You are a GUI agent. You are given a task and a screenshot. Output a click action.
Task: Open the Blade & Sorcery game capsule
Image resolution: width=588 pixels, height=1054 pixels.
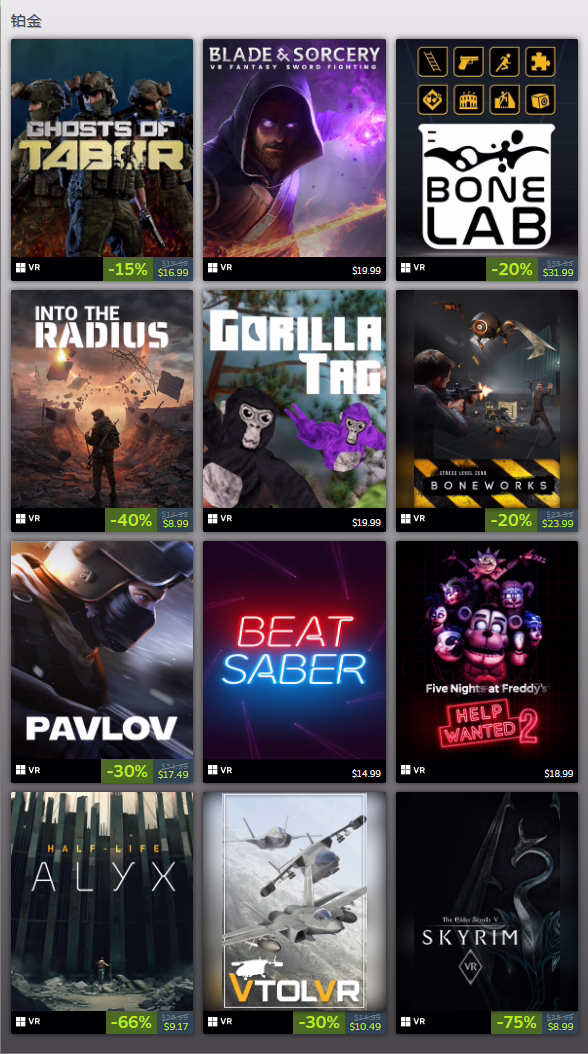[294, 148]
